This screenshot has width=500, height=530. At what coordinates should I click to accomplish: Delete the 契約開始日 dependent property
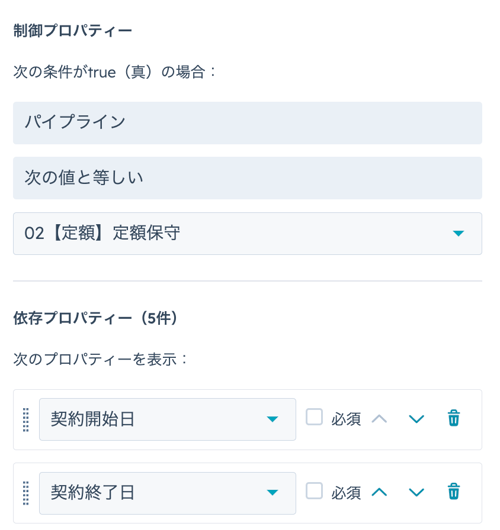(453, 418)
